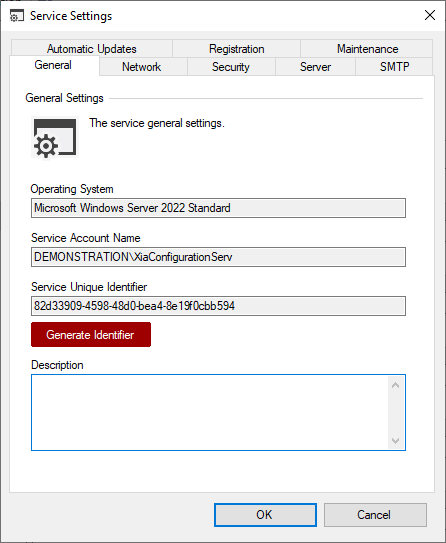This screenshot has width=446, height=543.
Task: Open the SMTP tab
Action: (394, 66)
